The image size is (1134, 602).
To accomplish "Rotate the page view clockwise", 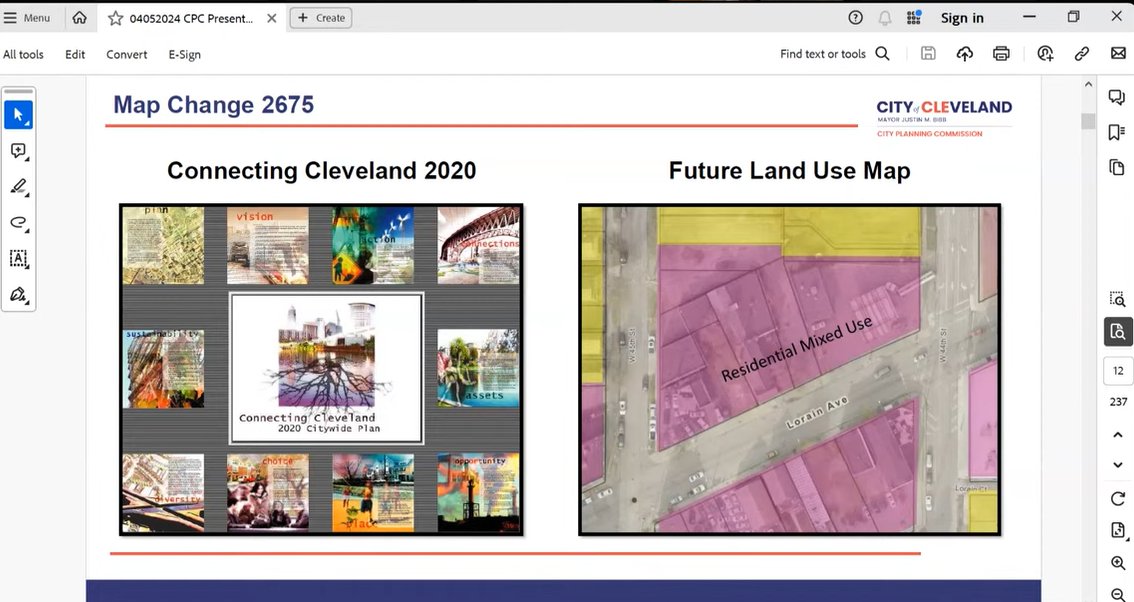I will click(1118, 499).
